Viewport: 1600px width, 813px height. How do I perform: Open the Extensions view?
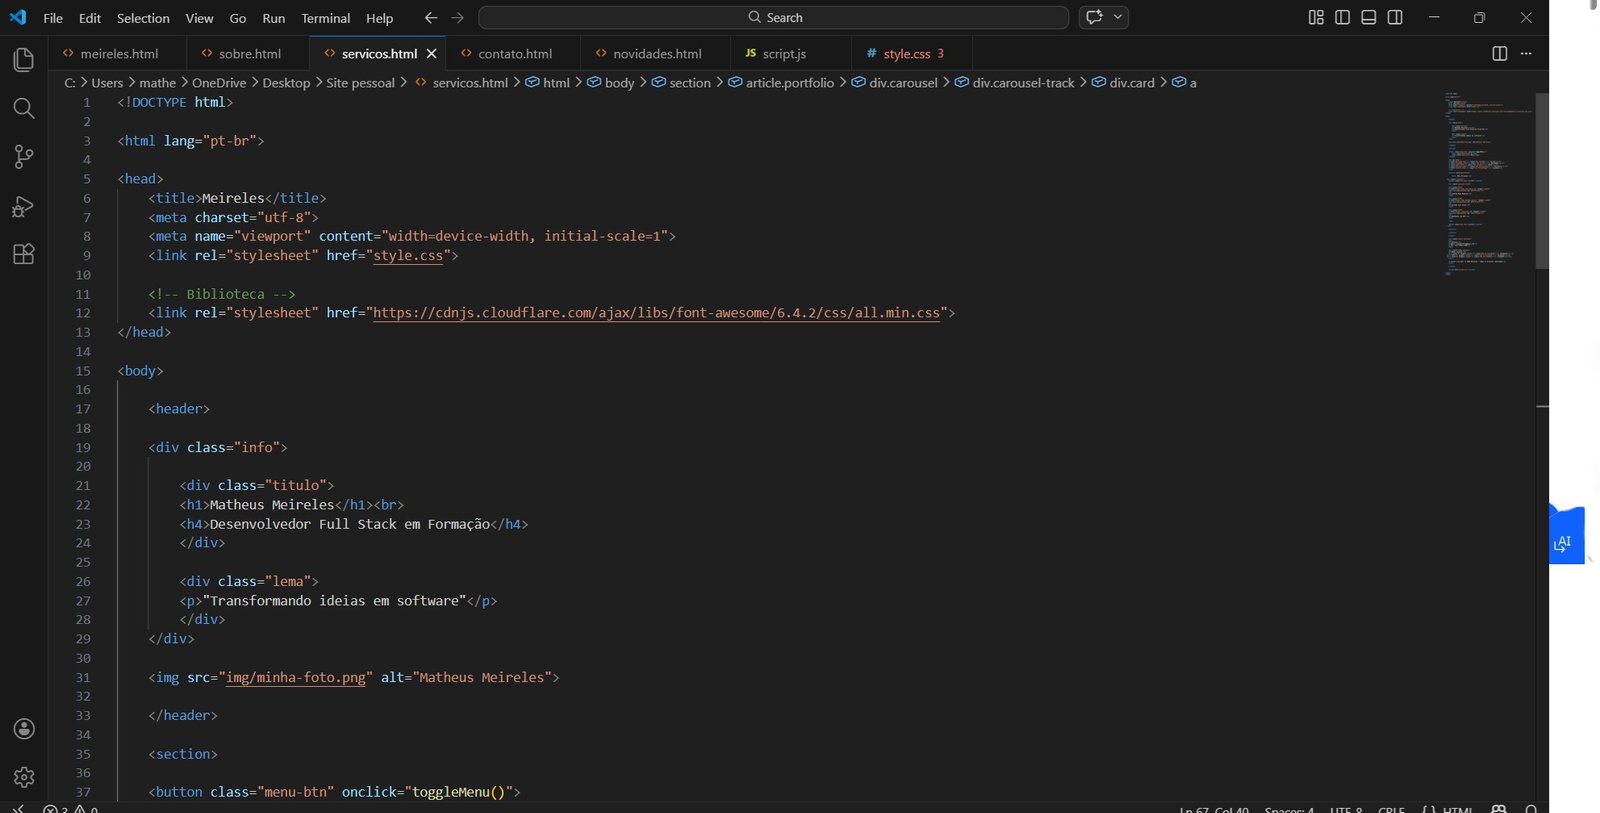[x=24, y=254]
